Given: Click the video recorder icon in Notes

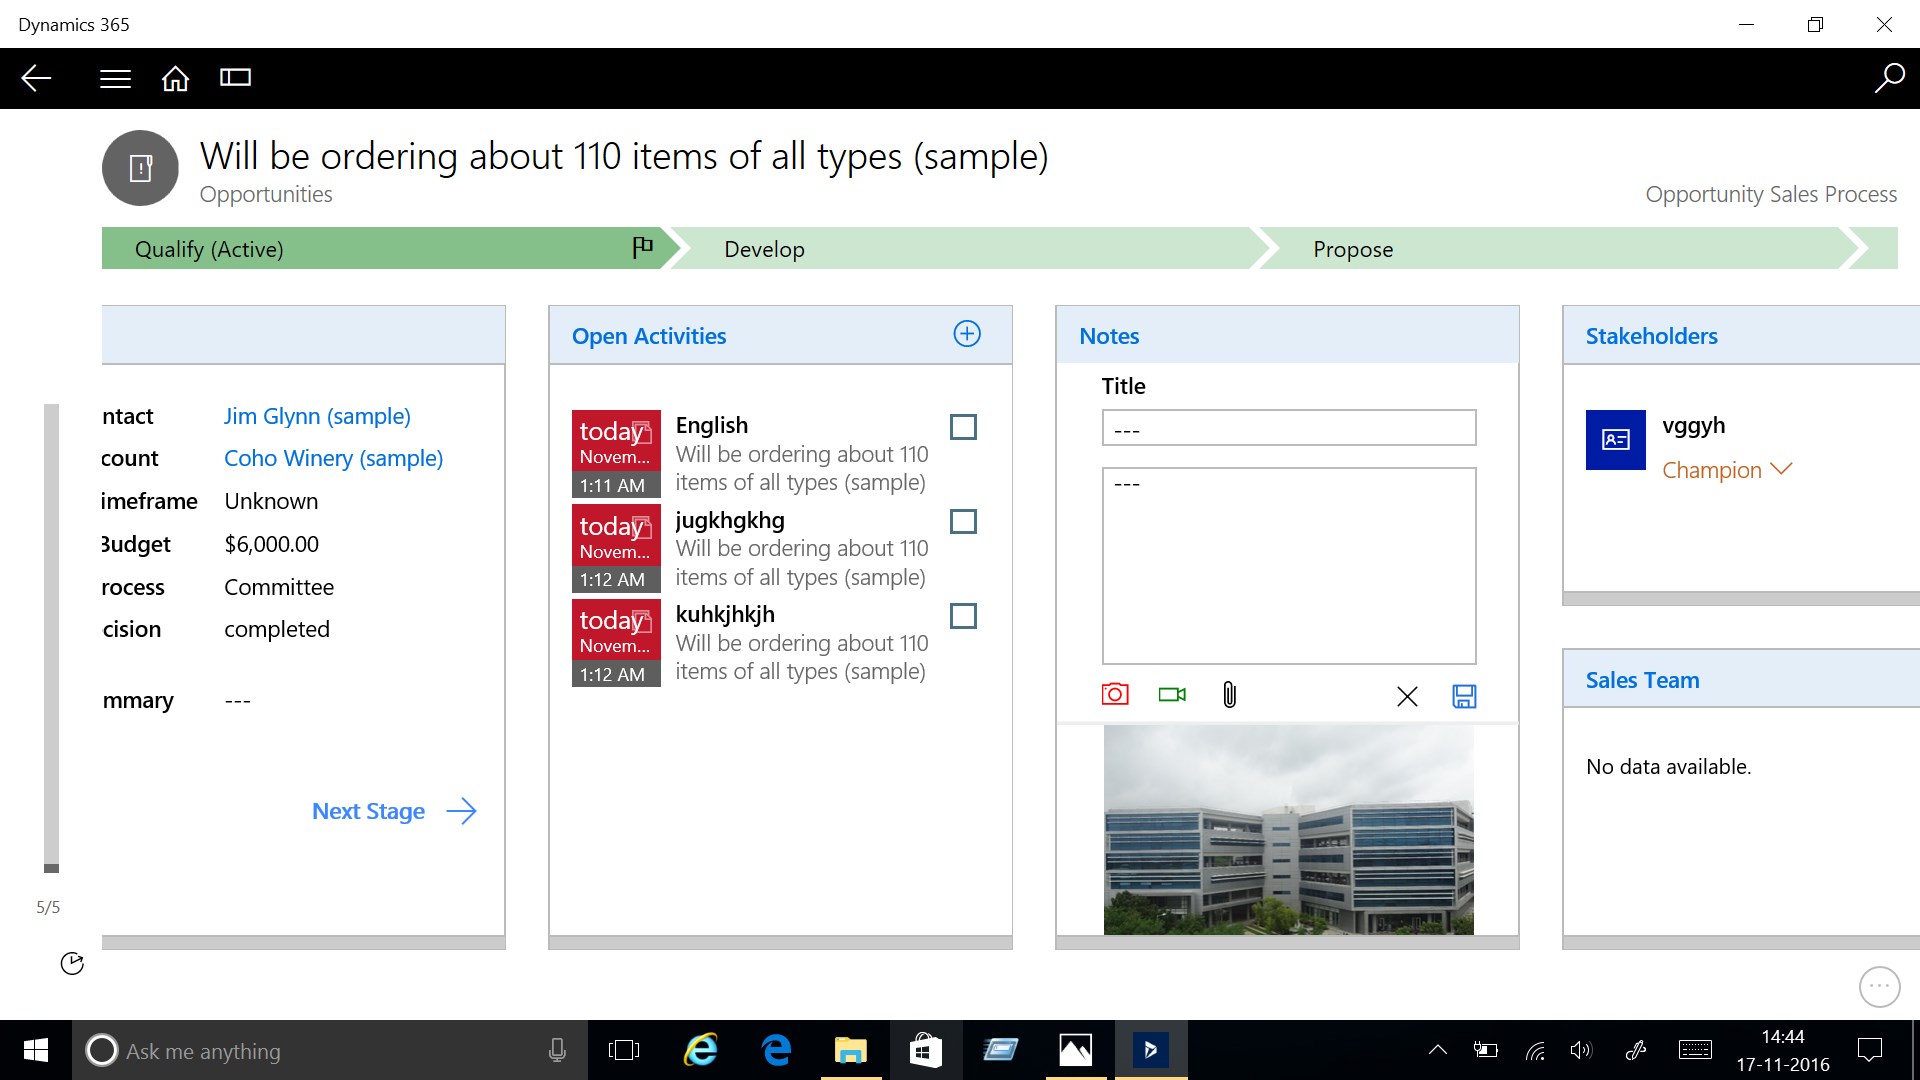Looking at the screenshot, I should click(x=1172, y=695).
